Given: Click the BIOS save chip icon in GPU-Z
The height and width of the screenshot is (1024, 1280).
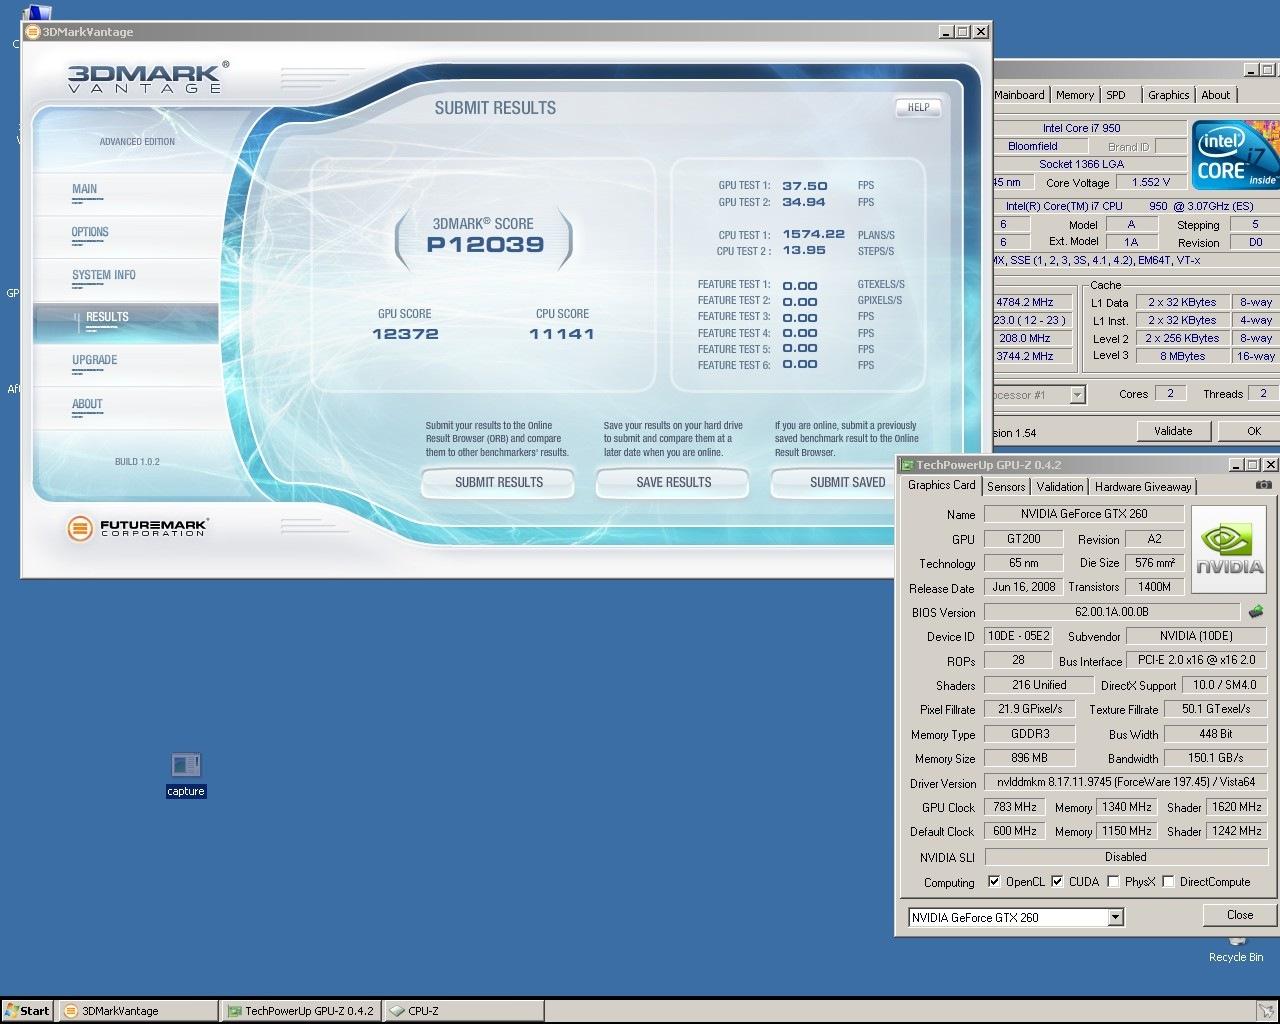Looking at the screenshot, I should pos(1258,611).
